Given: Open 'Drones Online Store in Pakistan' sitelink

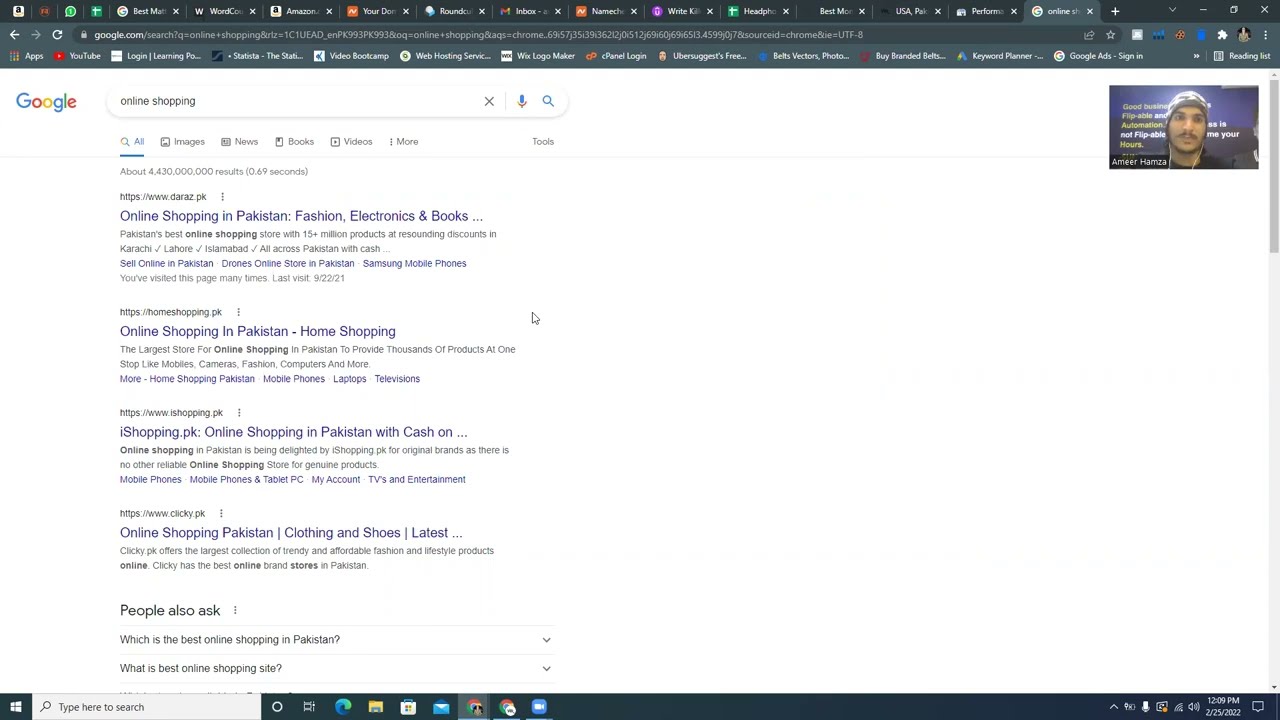Looking at the screenshot, I should click(x=288, y=264).
